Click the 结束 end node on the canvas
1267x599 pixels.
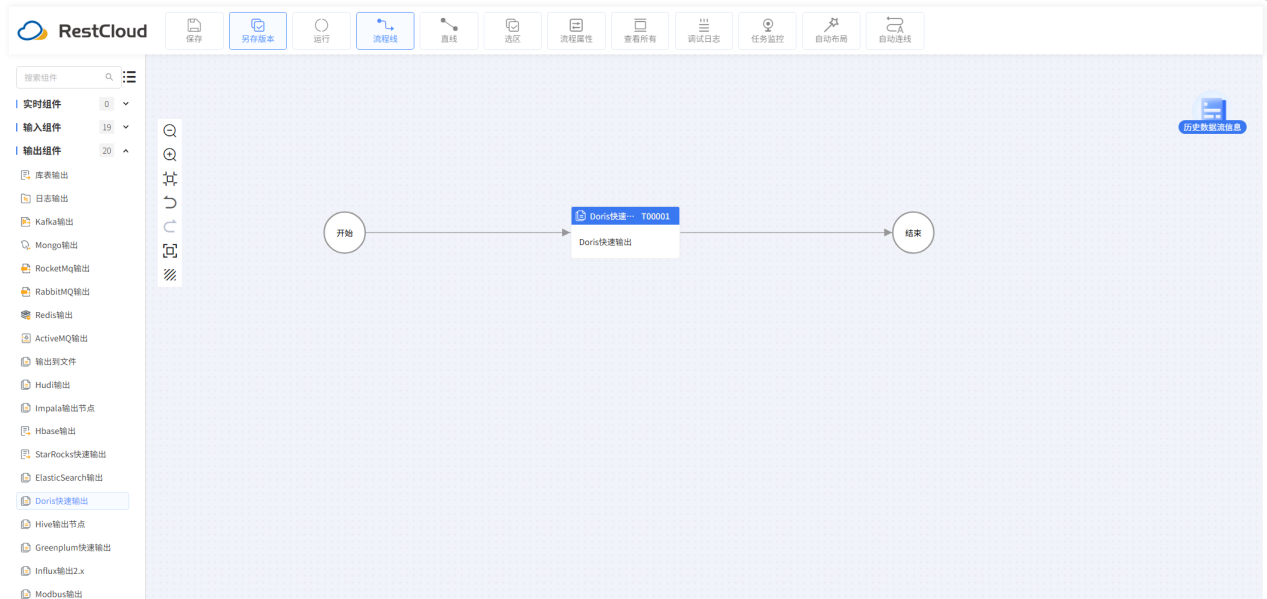click(913, 233)
